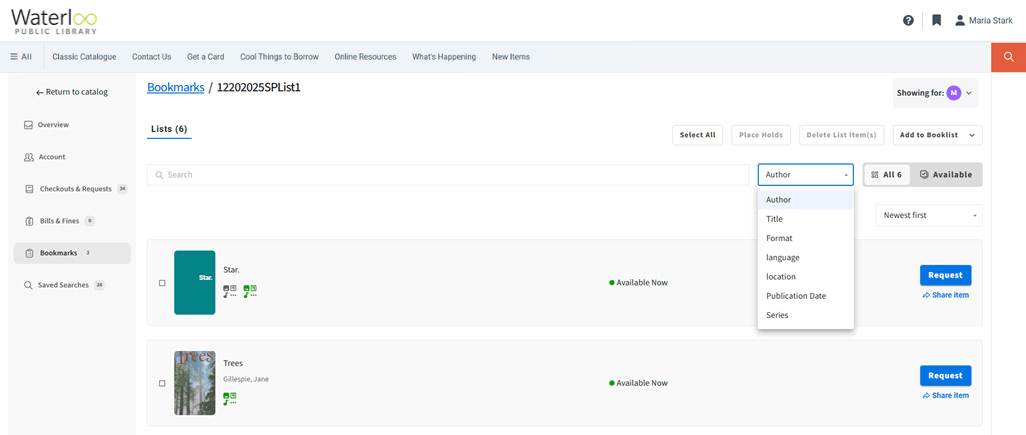Screen dimensions: 1026x435
Task: Click the Select All button
Action: [x=697, y=135]
